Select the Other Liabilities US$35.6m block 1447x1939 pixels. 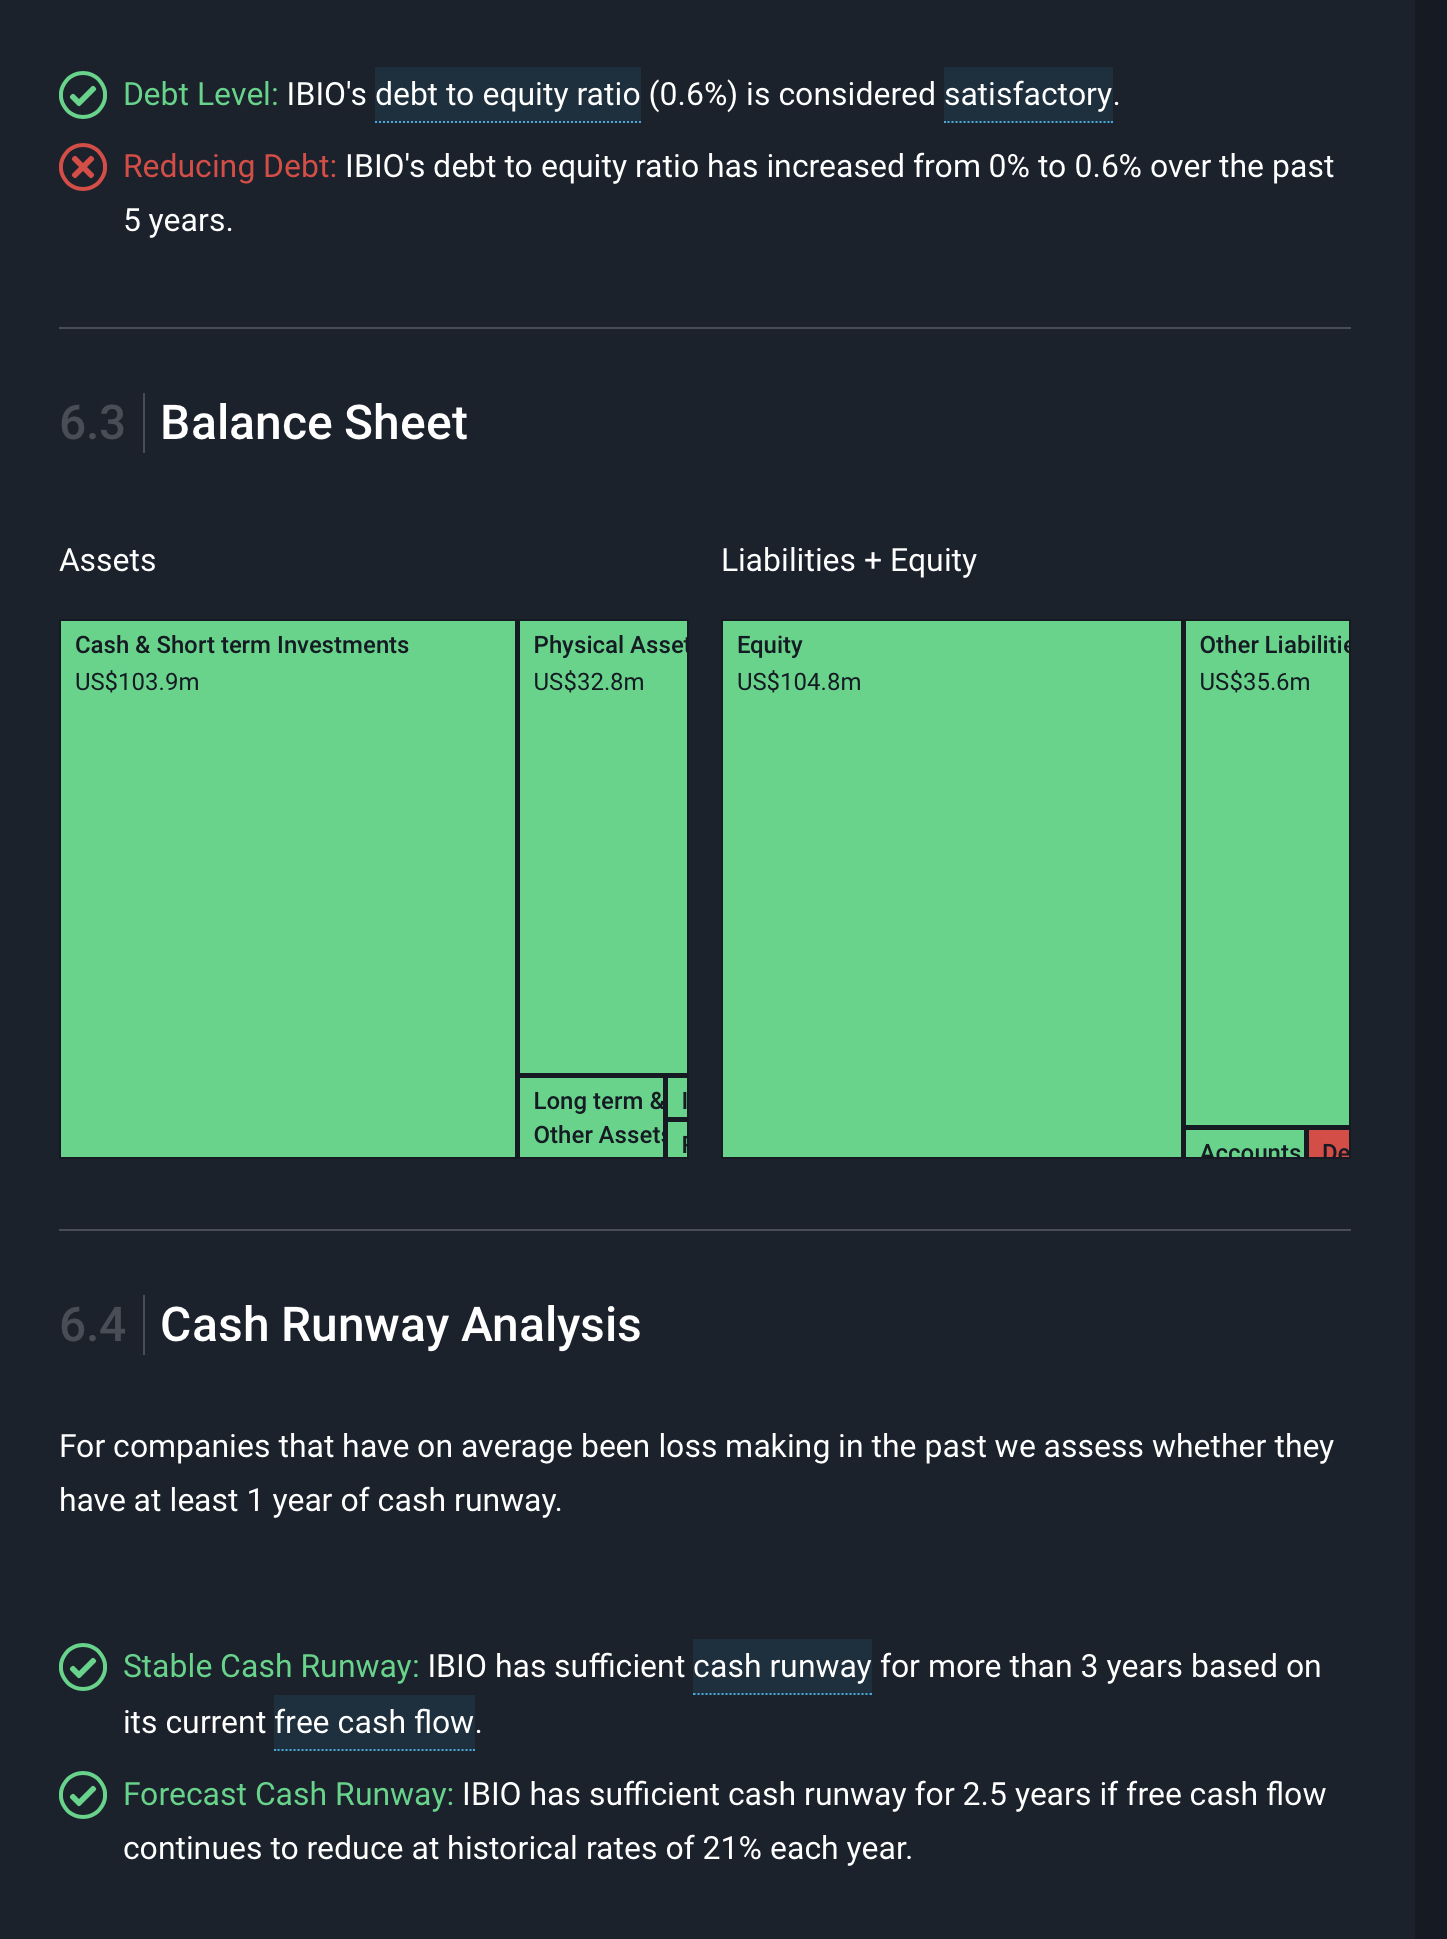1267,873
